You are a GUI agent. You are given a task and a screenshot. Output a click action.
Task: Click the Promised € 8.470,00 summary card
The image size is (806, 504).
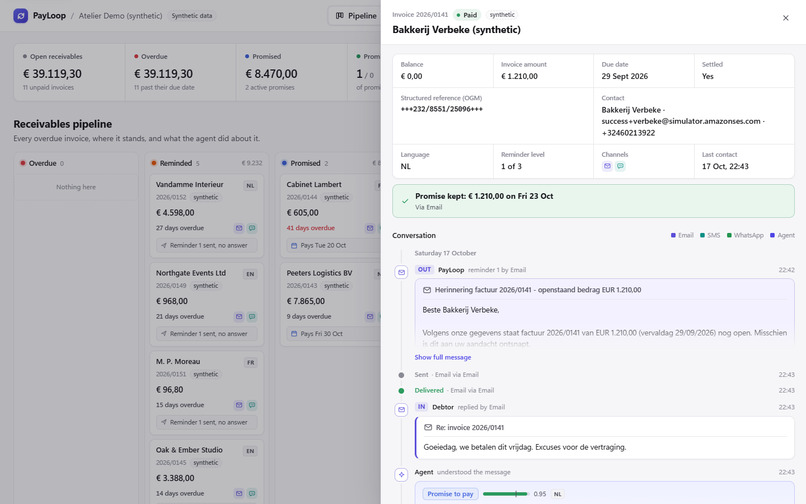click(291, 72)
